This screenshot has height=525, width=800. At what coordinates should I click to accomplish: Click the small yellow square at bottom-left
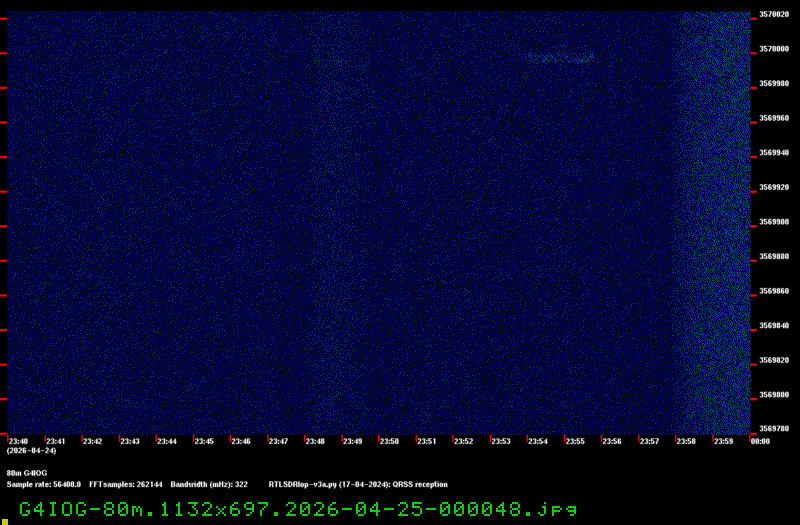5,522
